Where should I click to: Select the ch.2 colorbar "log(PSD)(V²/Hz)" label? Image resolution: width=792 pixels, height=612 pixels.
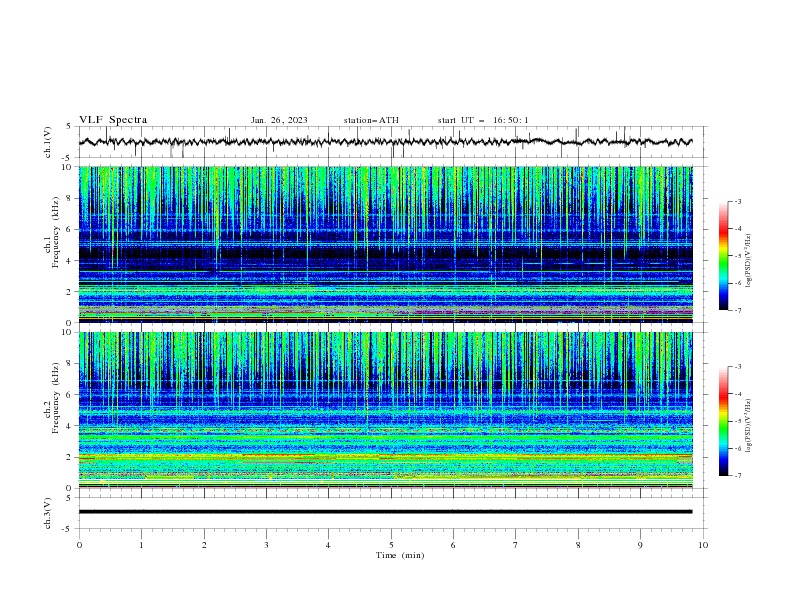click(749, 425)
